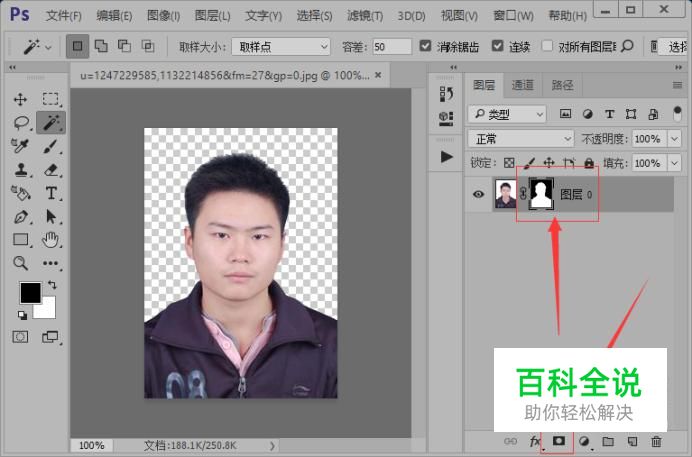Toggle Quick Mask mode

[20, 337]
